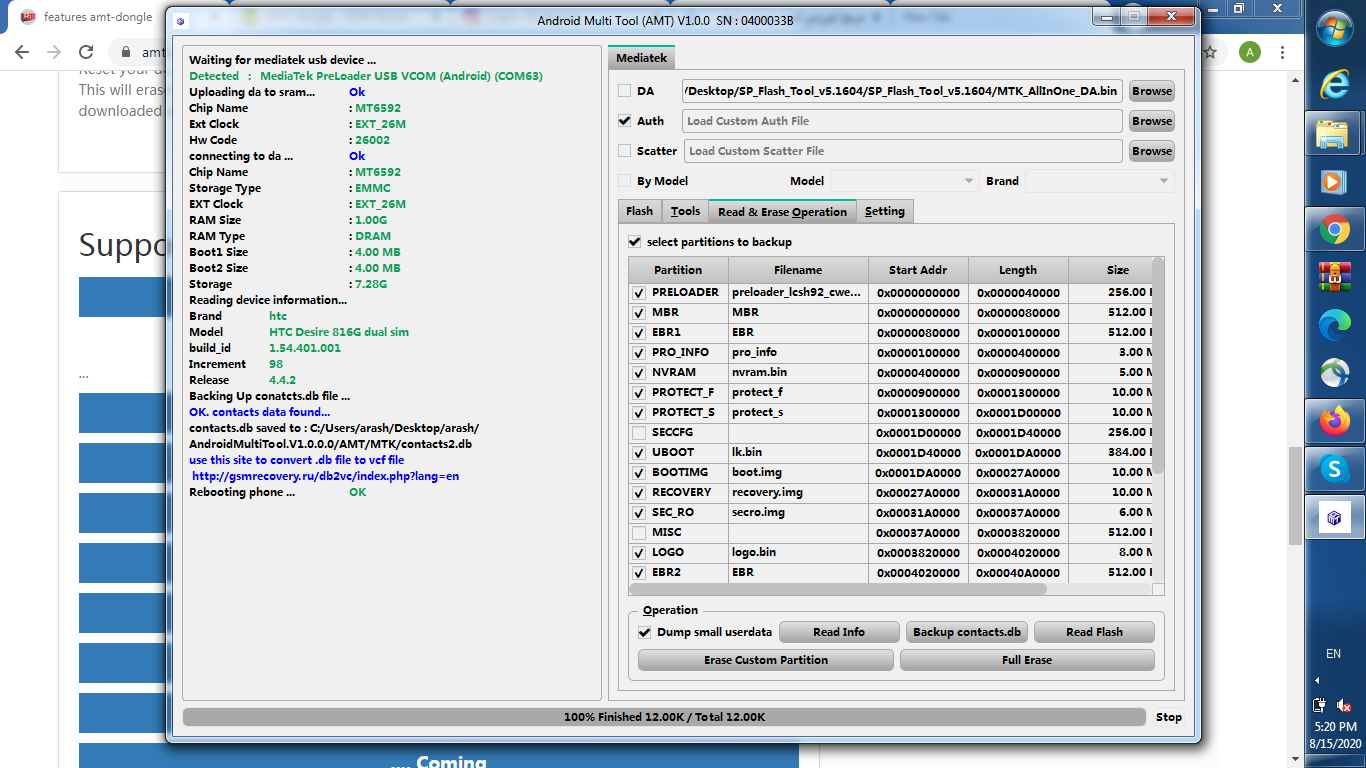Image resolution: width=1366 pixels, height=768 pixels.
Task: Click the Full Erase button
Action: [x=1027, y=660]
